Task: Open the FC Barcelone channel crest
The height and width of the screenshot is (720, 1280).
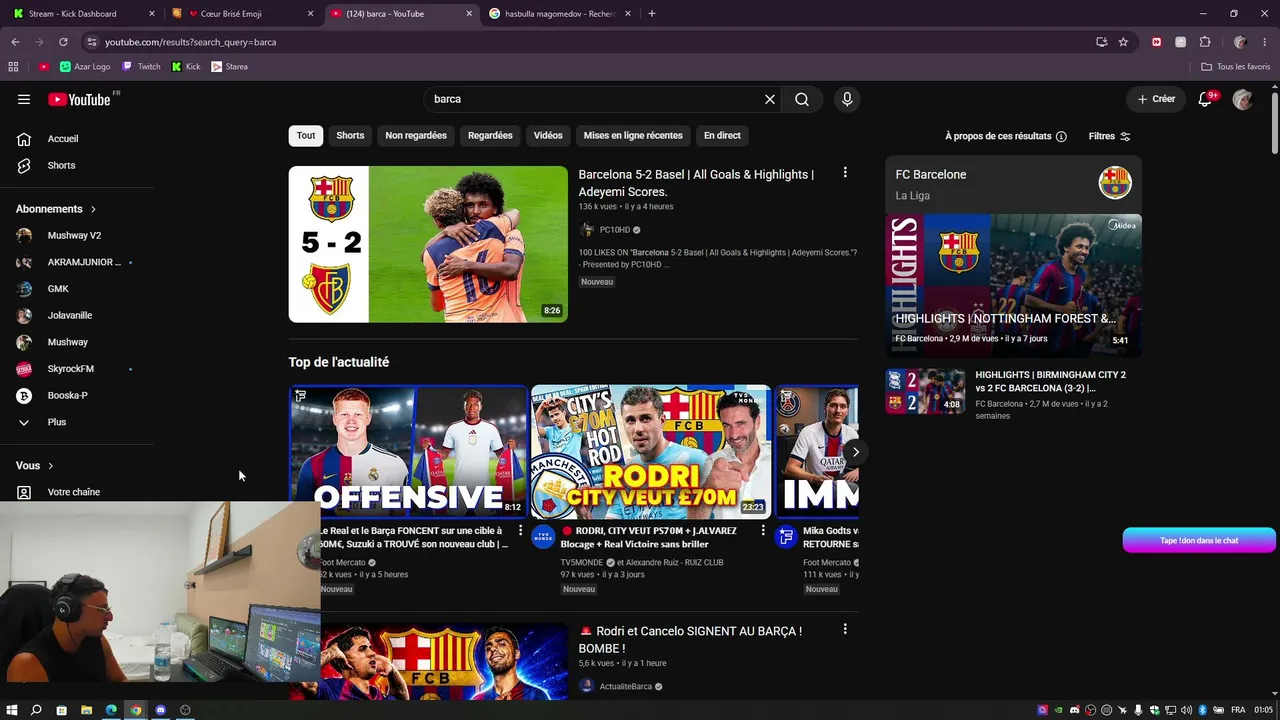Action: click(x=1115, y=183)
